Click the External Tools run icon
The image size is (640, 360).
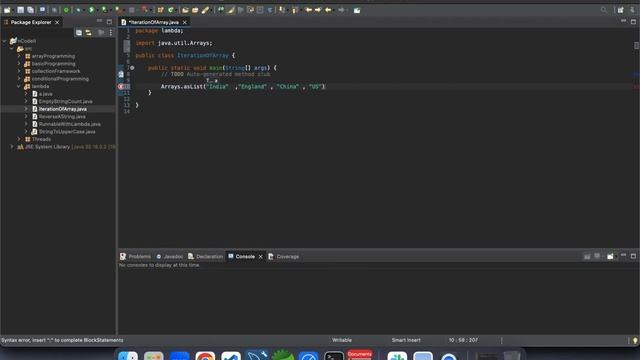pos(118,10)
